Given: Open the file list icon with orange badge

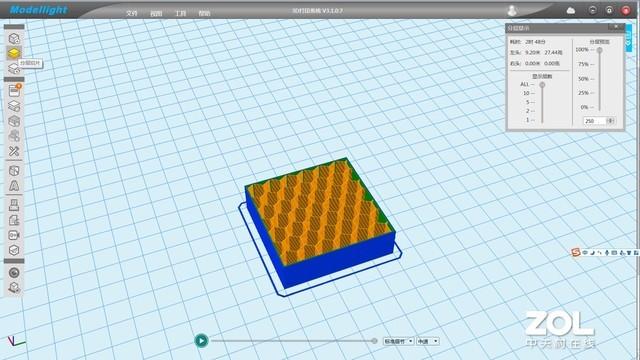Looking at the screenshot, I should (14, 90).
